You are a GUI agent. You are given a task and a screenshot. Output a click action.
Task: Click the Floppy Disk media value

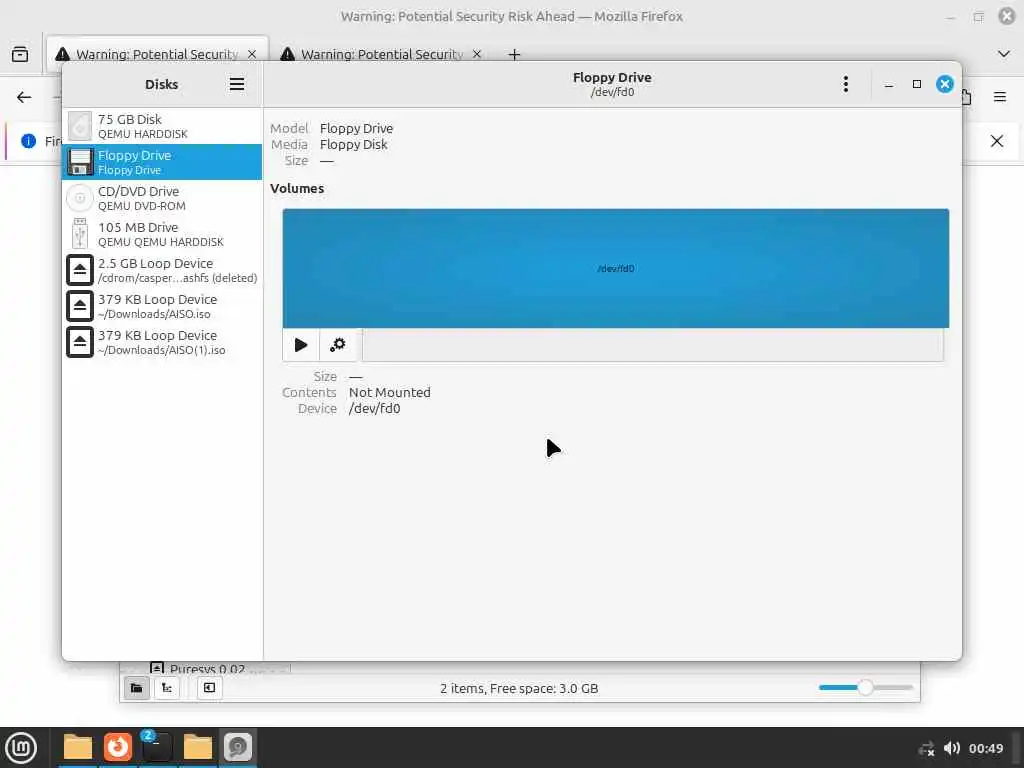(353, 144)
